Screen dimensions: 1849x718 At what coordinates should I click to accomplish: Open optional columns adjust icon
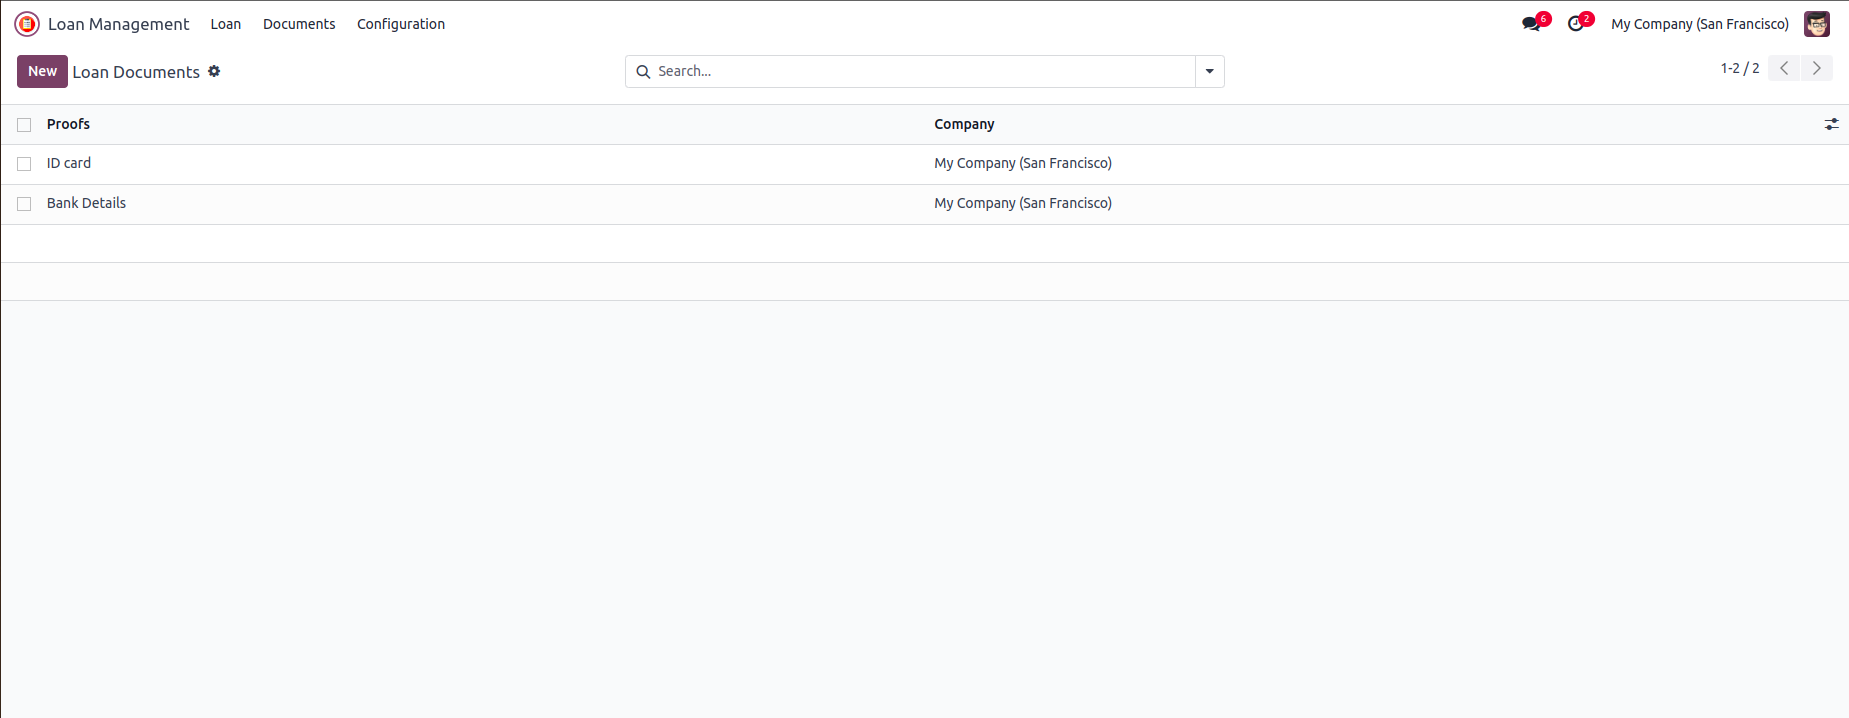pos(1831,124)
